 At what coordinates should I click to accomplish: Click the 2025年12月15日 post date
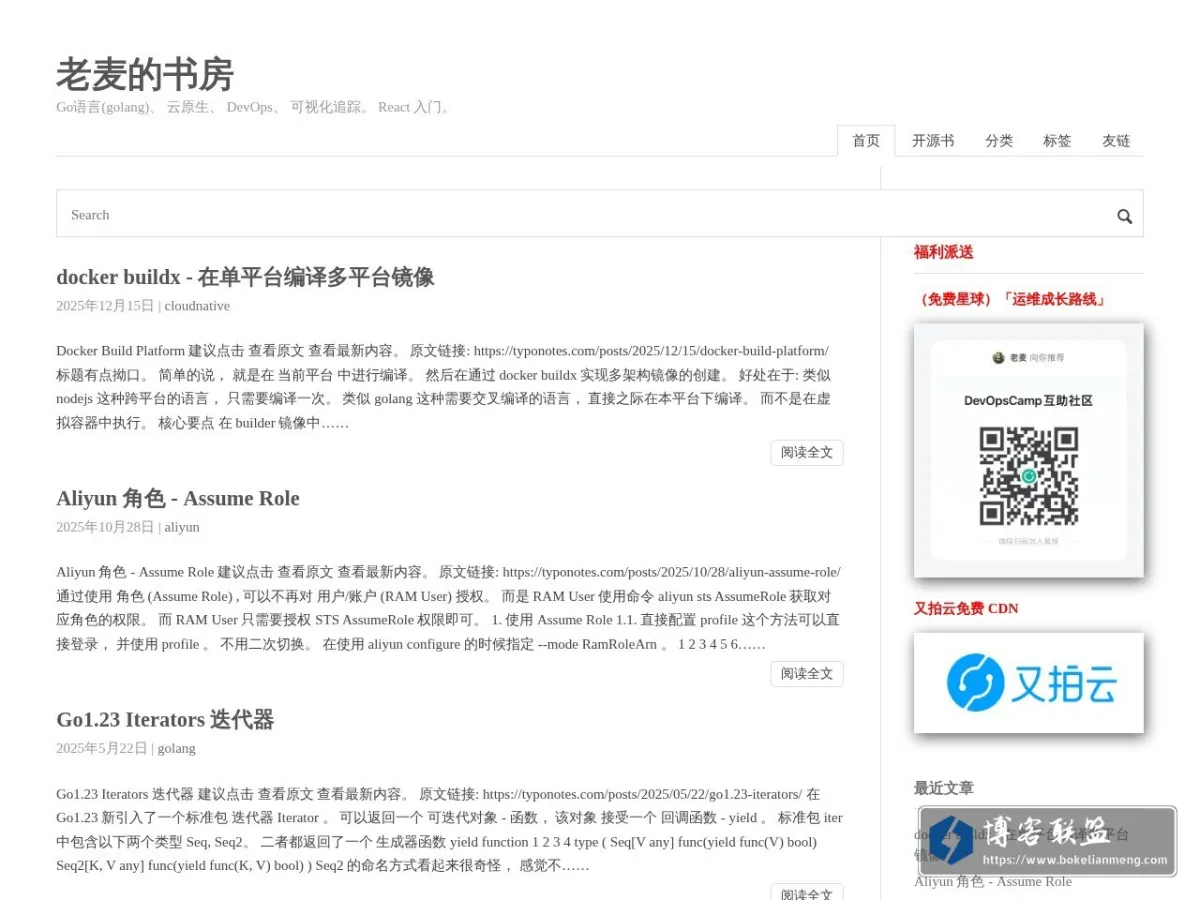click(105, 306)
